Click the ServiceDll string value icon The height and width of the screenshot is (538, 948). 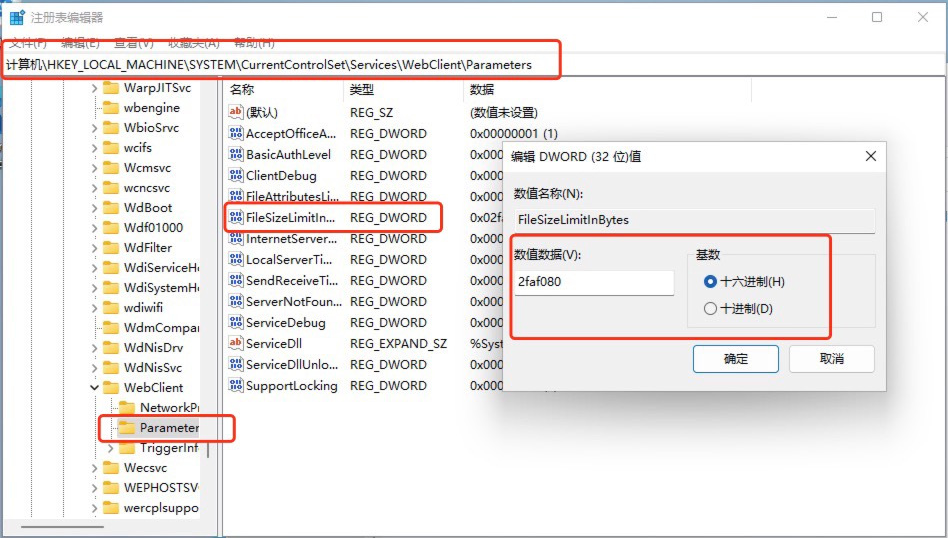coord(236,344)
